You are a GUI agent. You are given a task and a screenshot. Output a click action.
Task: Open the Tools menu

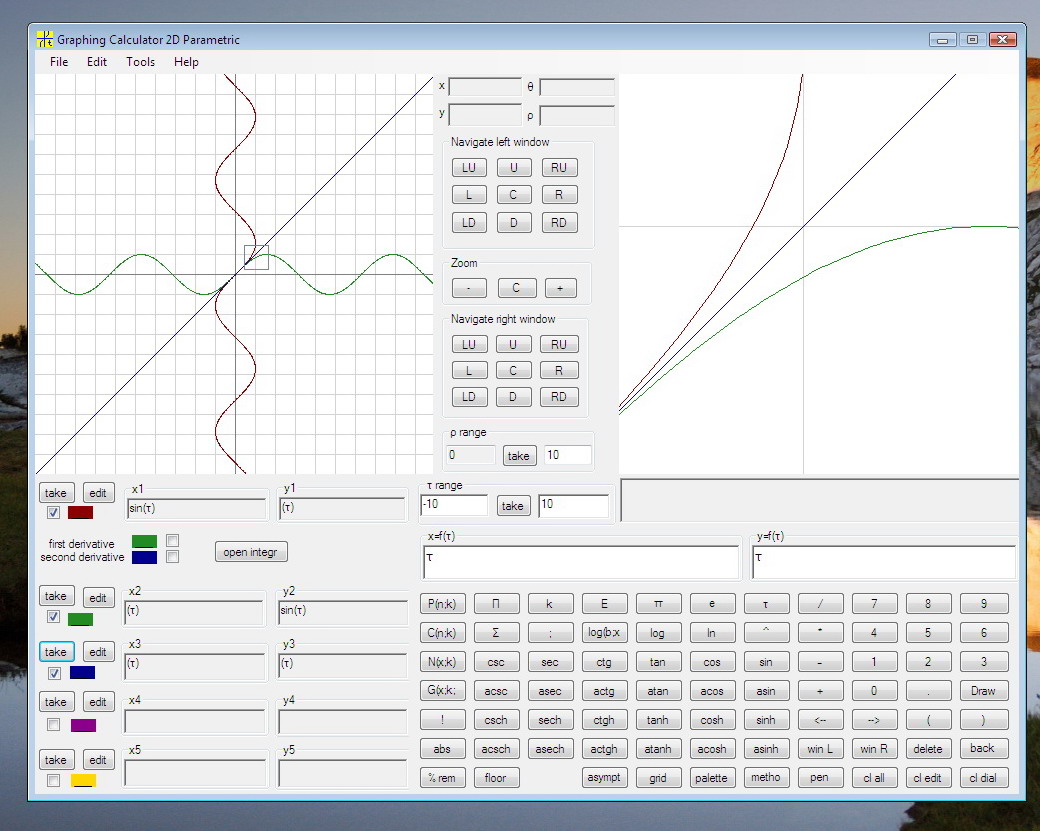[x=141, y=62]
